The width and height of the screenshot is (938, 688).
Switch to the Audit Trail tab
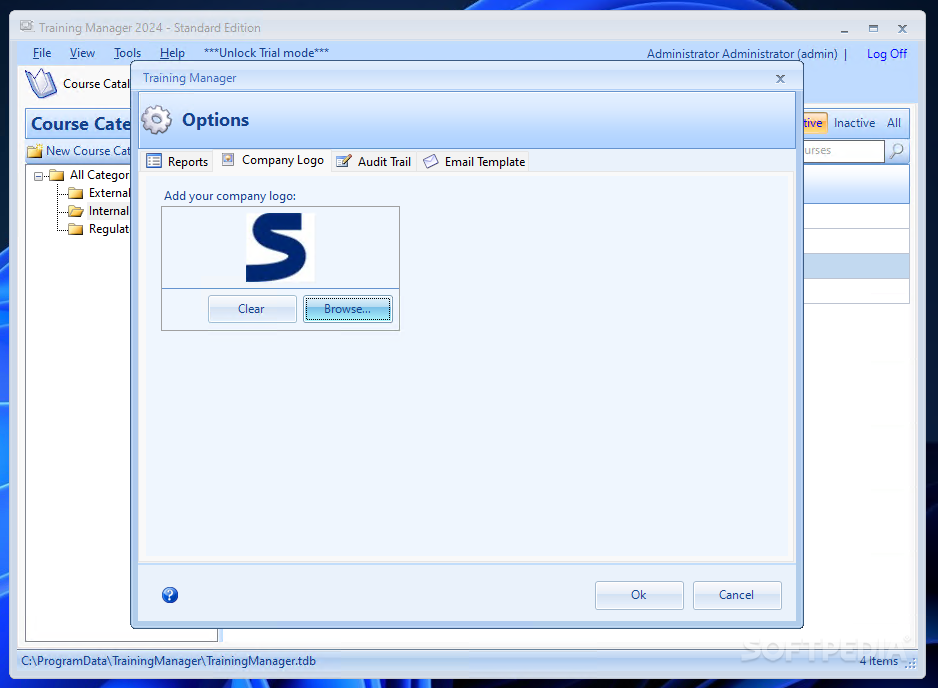[374, 162]
